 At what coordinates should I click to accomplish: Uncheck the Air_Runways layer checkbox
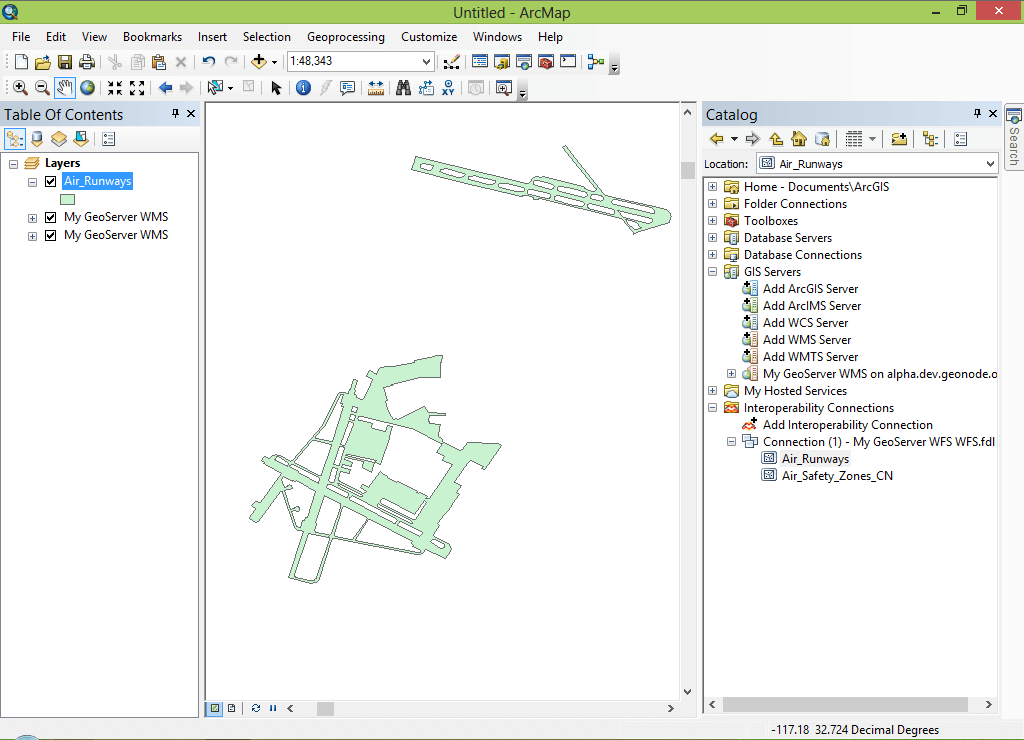(x=50, y=181)
